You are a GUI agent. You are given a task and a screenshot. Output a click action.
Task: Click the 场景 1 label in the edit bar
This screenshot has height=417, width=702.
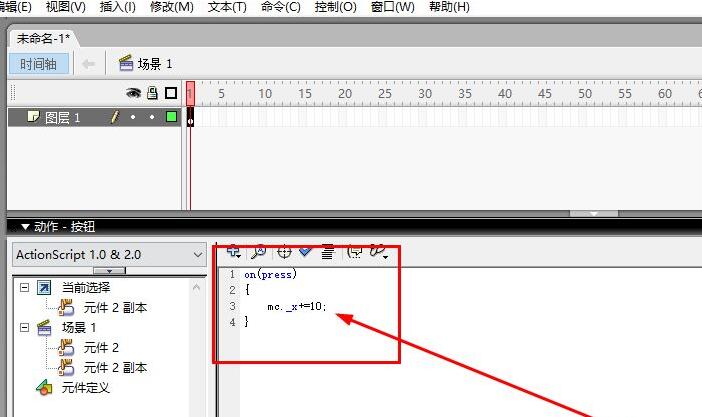[155, 64]
